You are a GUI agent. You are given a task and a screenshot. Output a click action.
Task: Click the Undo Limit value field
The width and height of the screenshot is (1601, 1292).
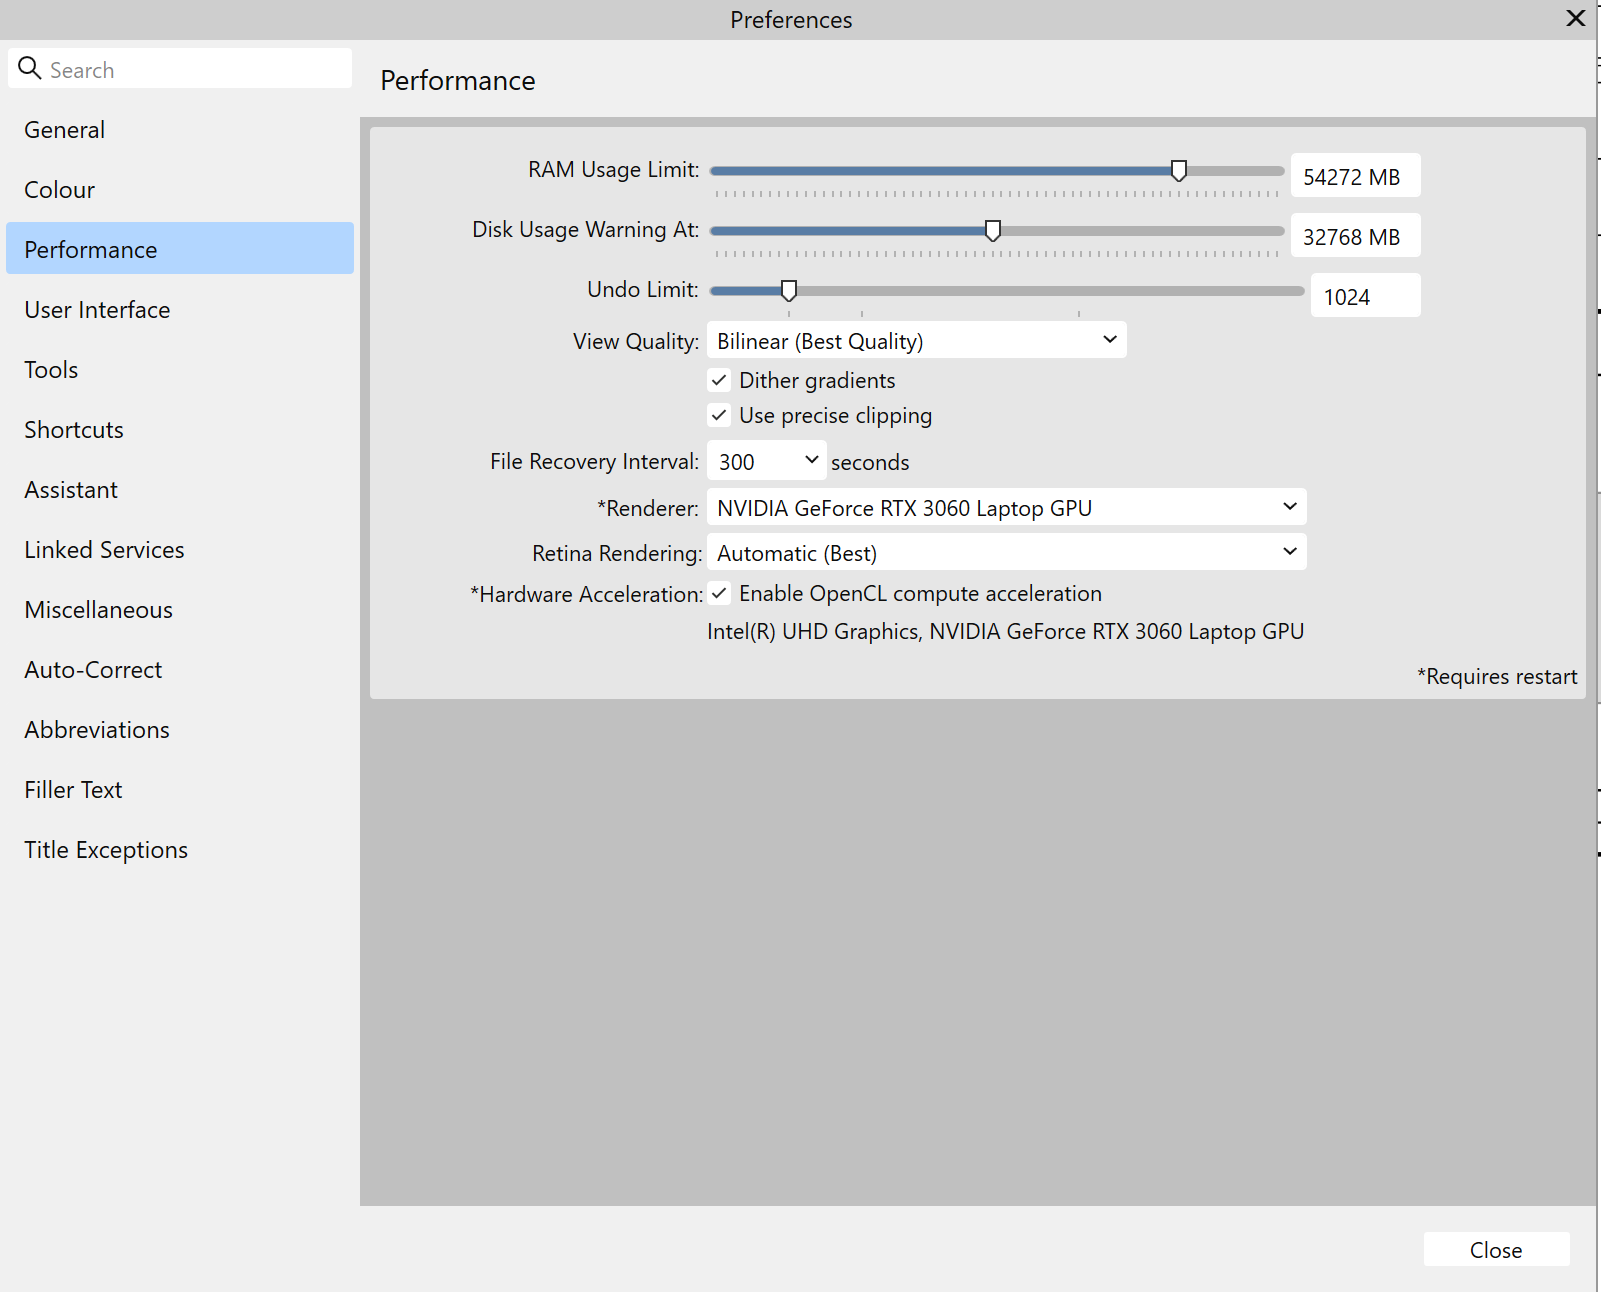click(1365, 297)
